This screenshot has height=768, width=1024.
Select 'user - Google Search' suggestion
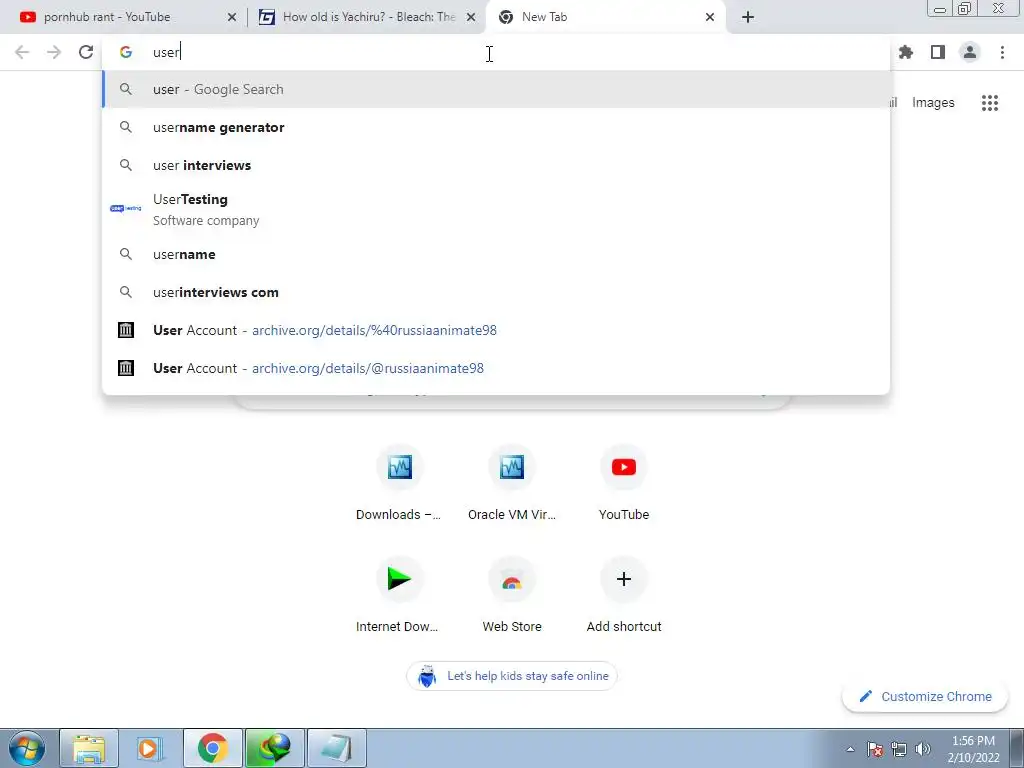[496, 89]
